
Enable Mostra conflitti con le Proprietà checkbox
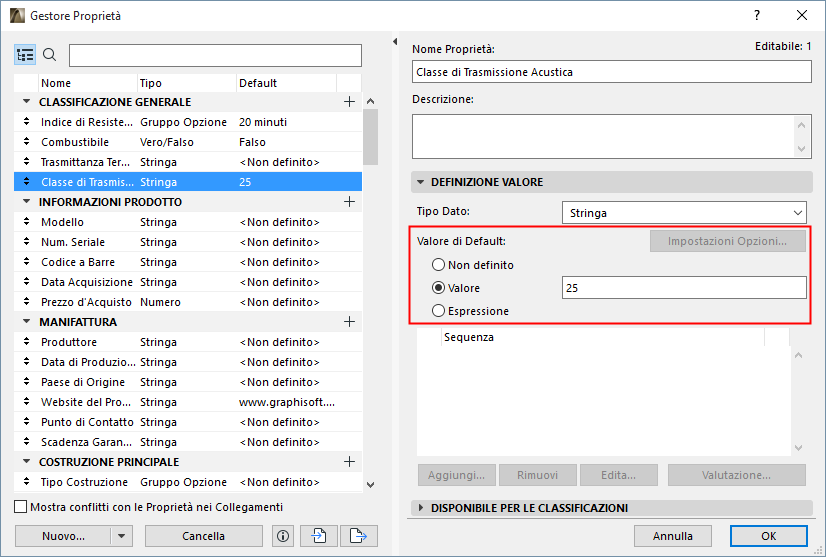click(x=21, y=507)
